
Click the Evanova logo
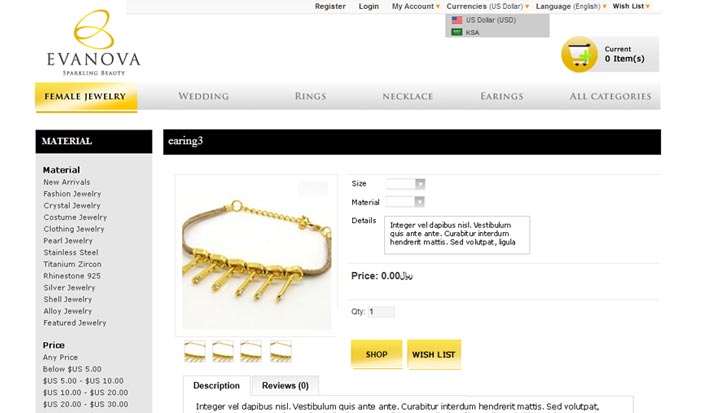94,43
